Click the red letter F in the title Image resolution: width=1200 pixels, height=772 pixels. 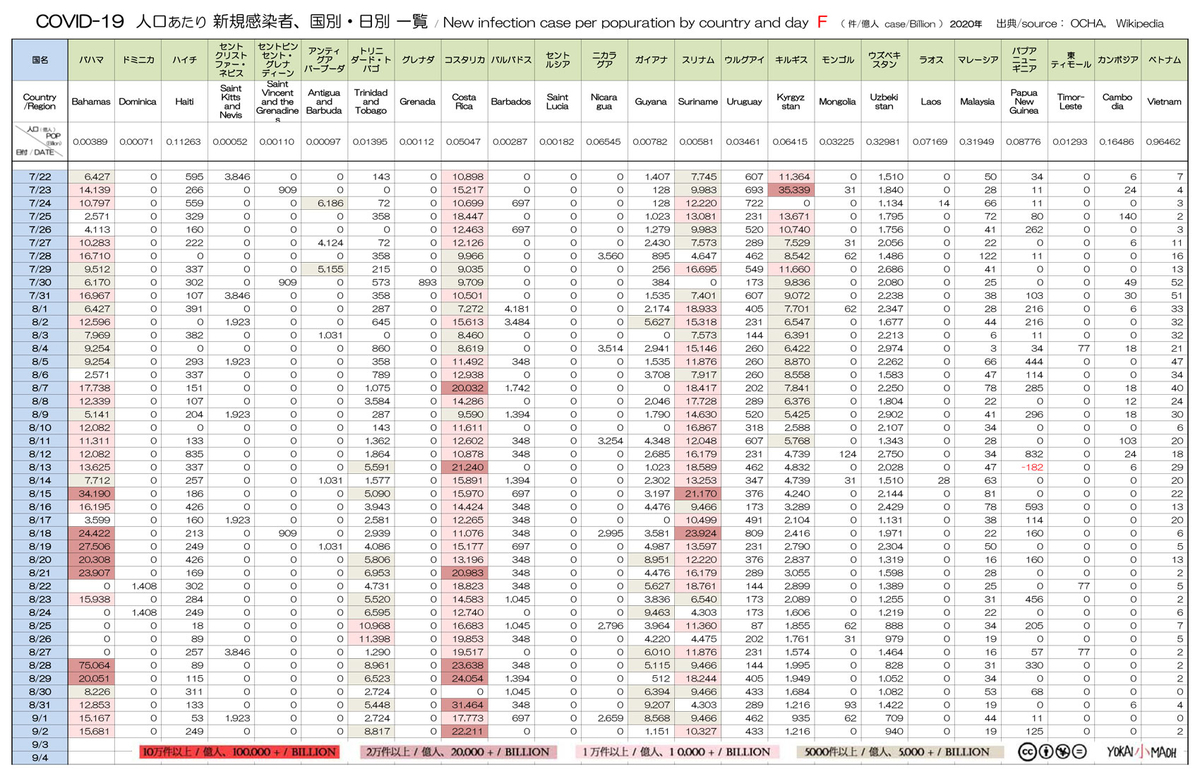coord(820,21)
